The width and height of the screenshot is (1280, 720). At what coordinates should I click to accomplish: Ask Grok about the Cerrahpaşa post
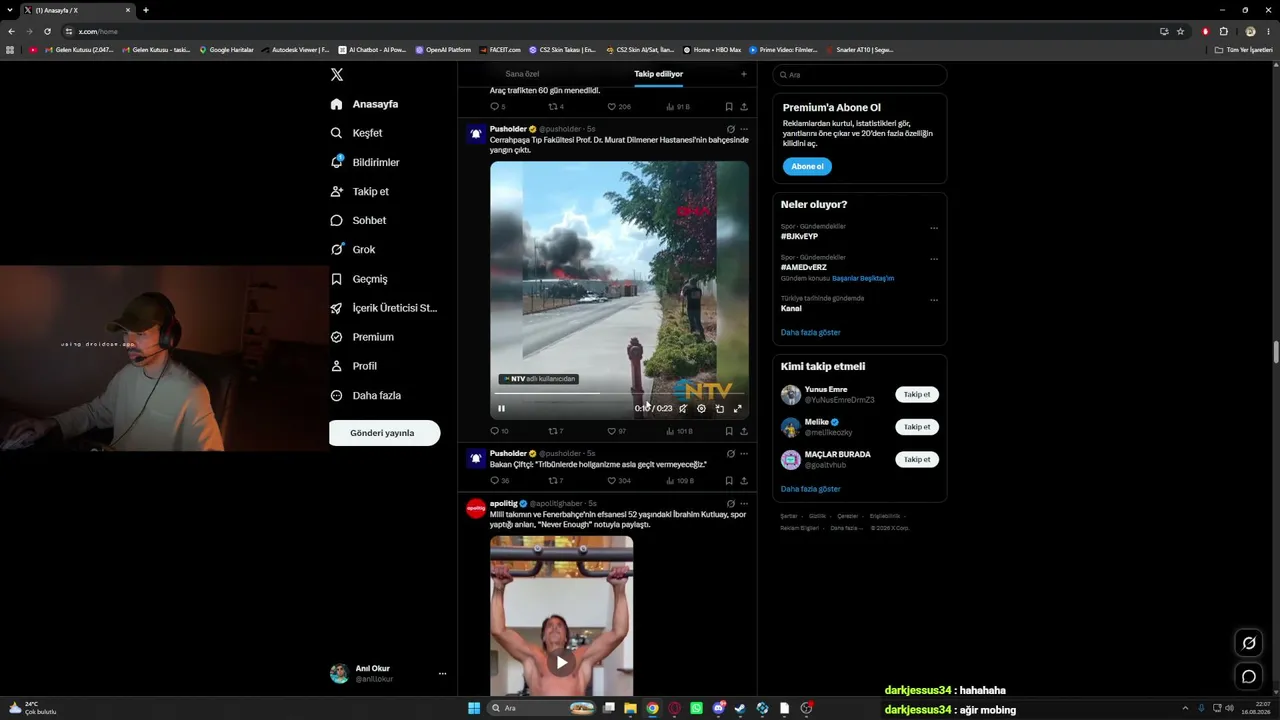coord(731,129)
